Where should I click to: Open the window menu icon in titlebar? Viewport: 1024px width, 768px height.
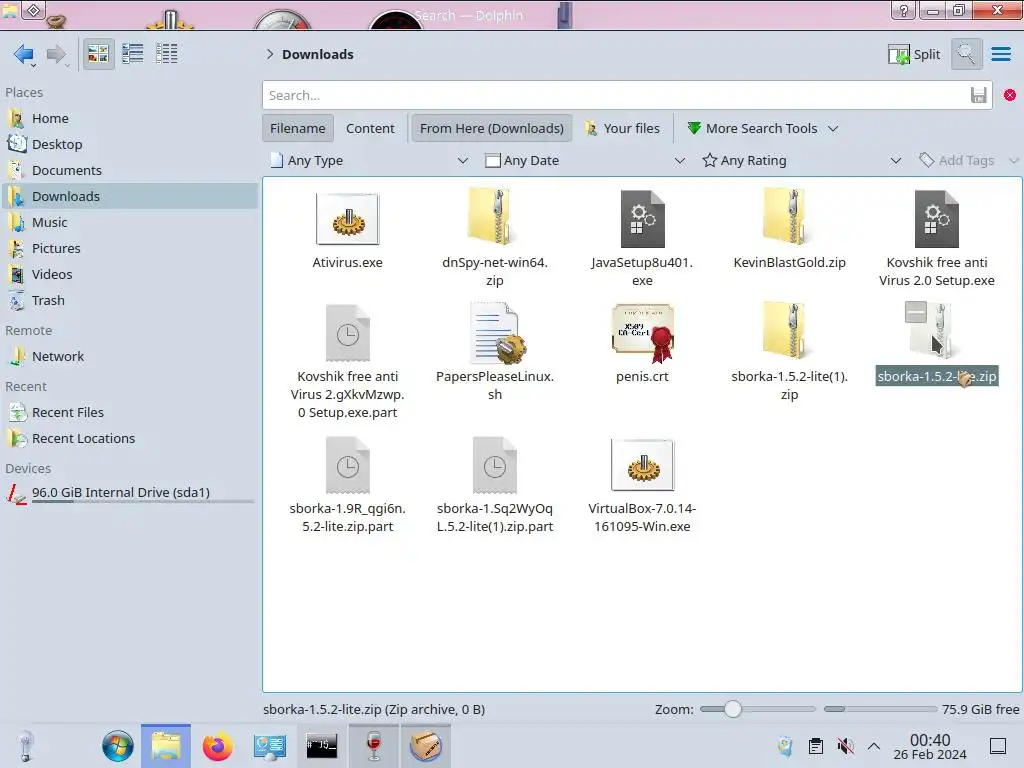(x=33, y=10)
